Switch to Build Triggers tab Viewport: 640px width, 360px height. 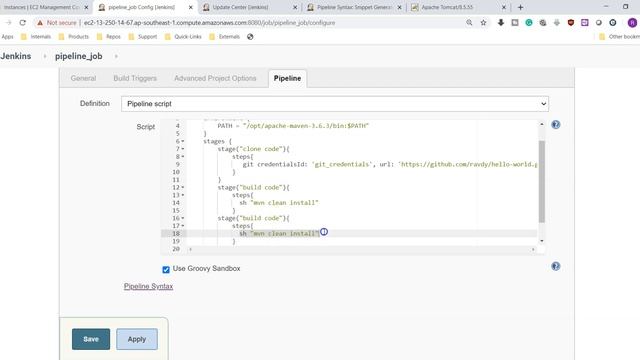tap(135, 78)
